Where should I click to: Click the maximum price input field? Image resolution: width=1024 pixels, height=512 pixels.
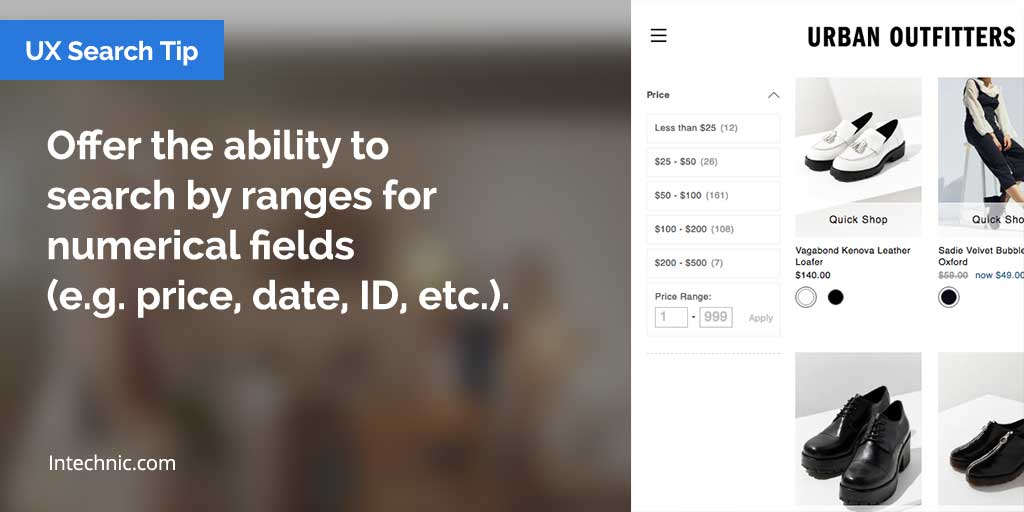[716, 317]
